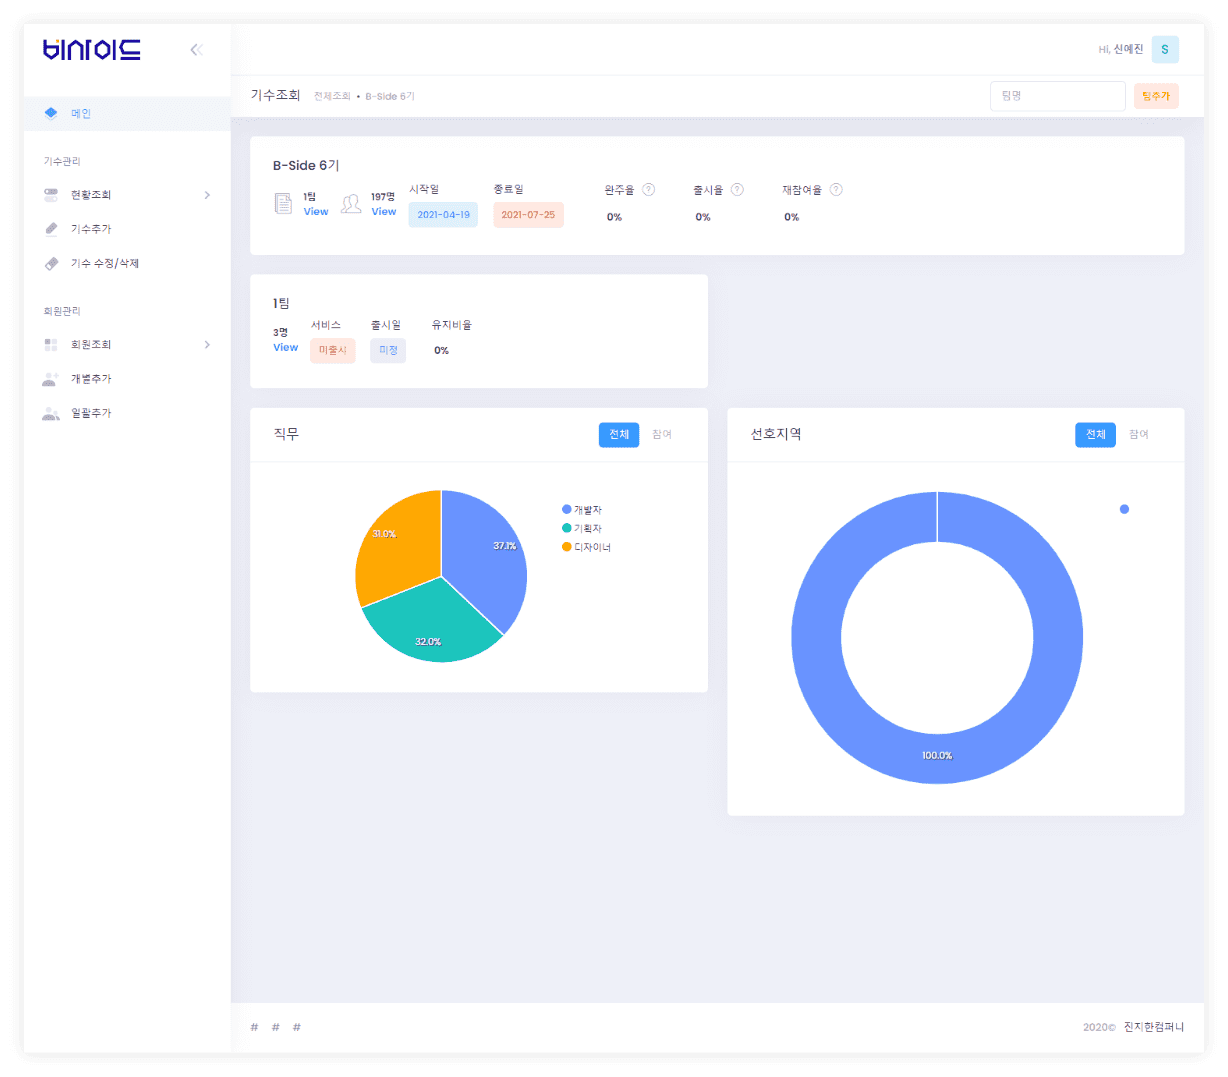This screenshot has height=1077, width=1228.
Task: Focus the 팀명 input field
Action: tap(1057, 96)
